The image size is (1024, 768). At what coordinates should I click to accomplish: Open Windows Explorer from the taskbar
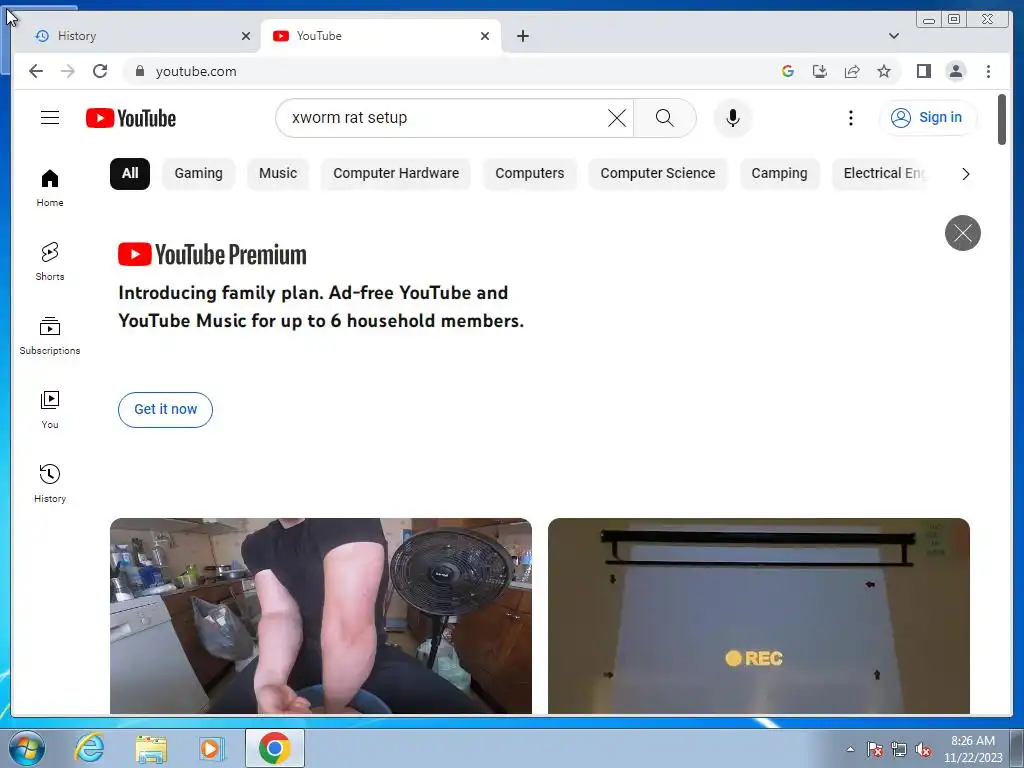tap(151, 748)
